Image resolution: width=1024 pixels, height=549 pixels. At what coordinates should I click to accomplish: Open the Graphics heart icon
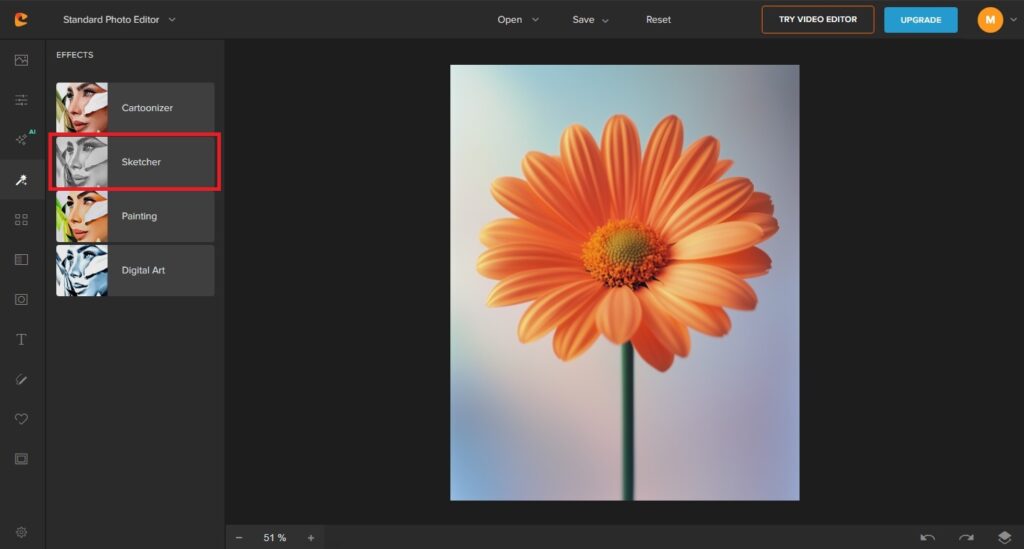tap(22, 419)
